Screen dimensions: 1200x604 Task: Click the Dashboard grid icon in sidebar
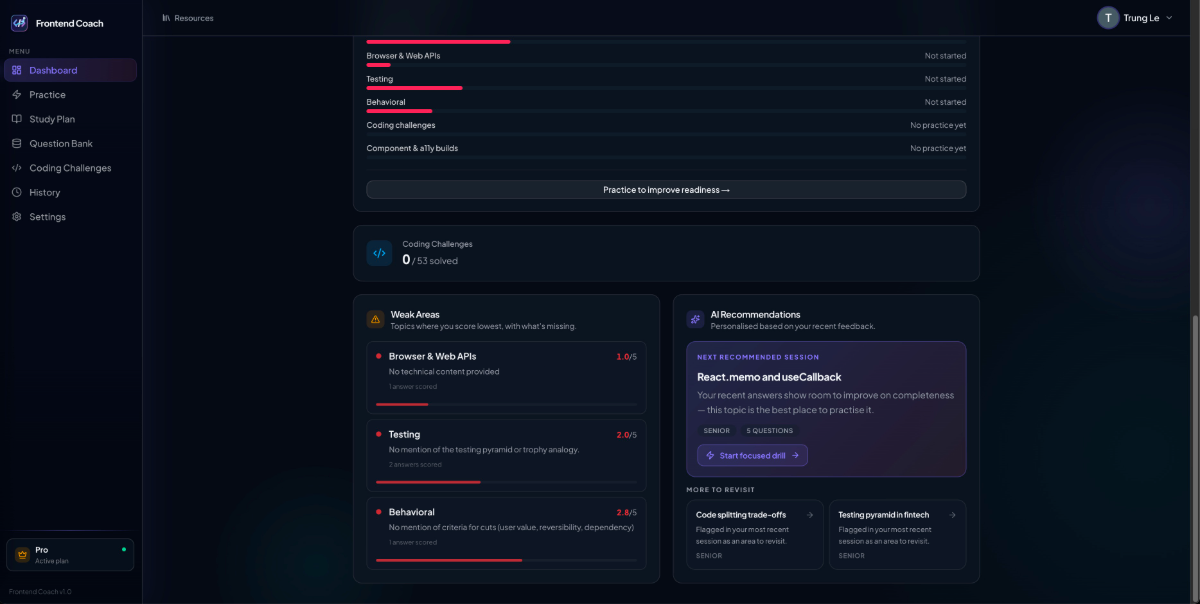(17, 70)
